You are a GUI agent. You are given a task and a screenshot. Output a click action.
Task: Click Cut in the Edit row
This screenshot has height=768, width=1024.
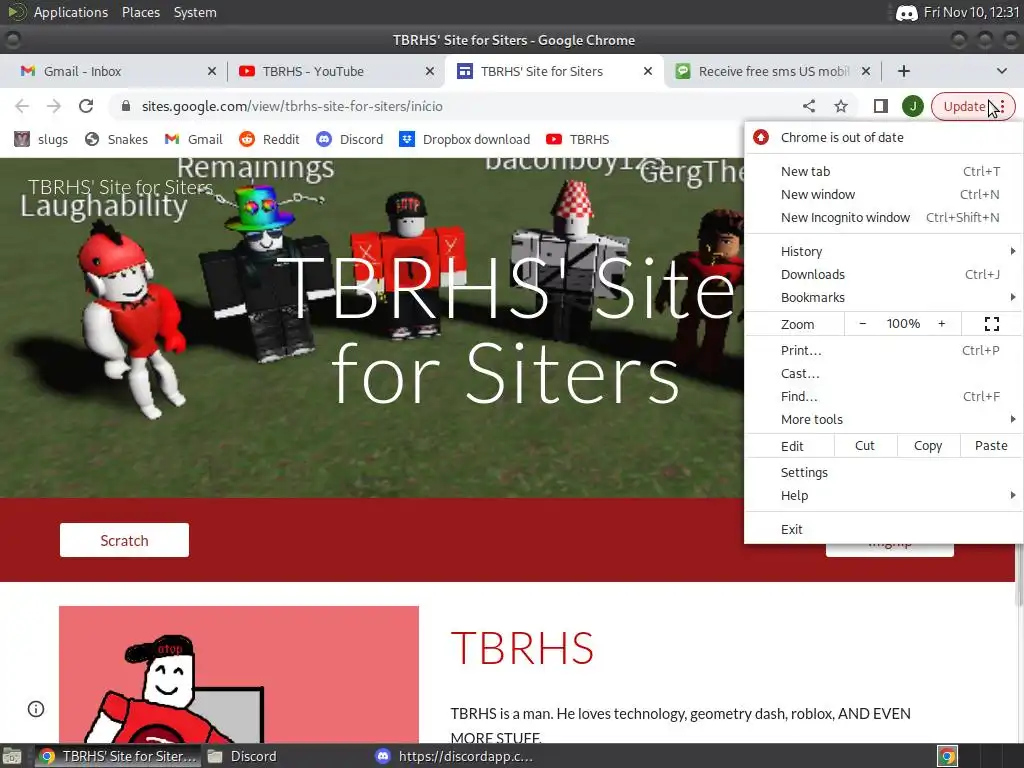click(x=865, y=445)
